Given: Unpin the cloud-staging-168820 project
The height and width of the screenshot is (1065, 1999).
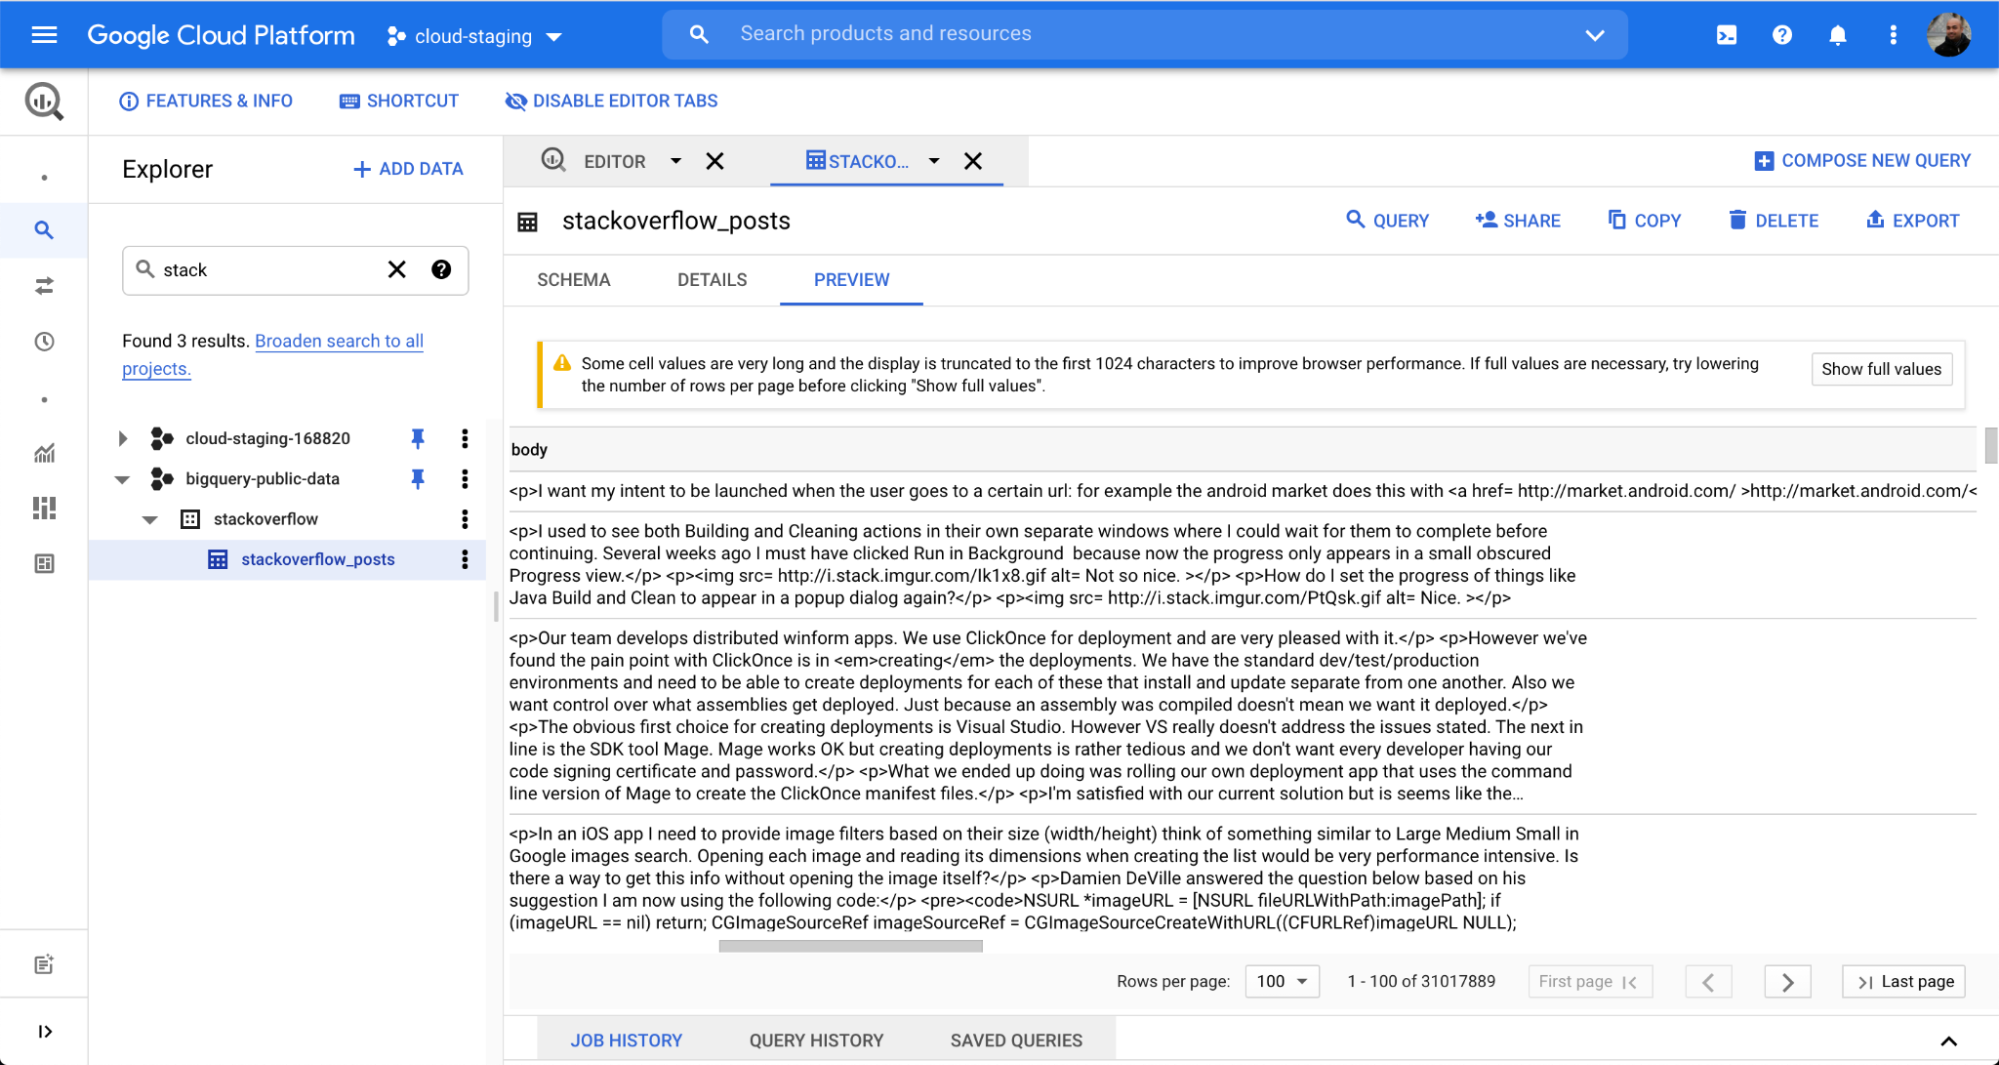Looking at the screenshot, I should (x=418, y=438).
